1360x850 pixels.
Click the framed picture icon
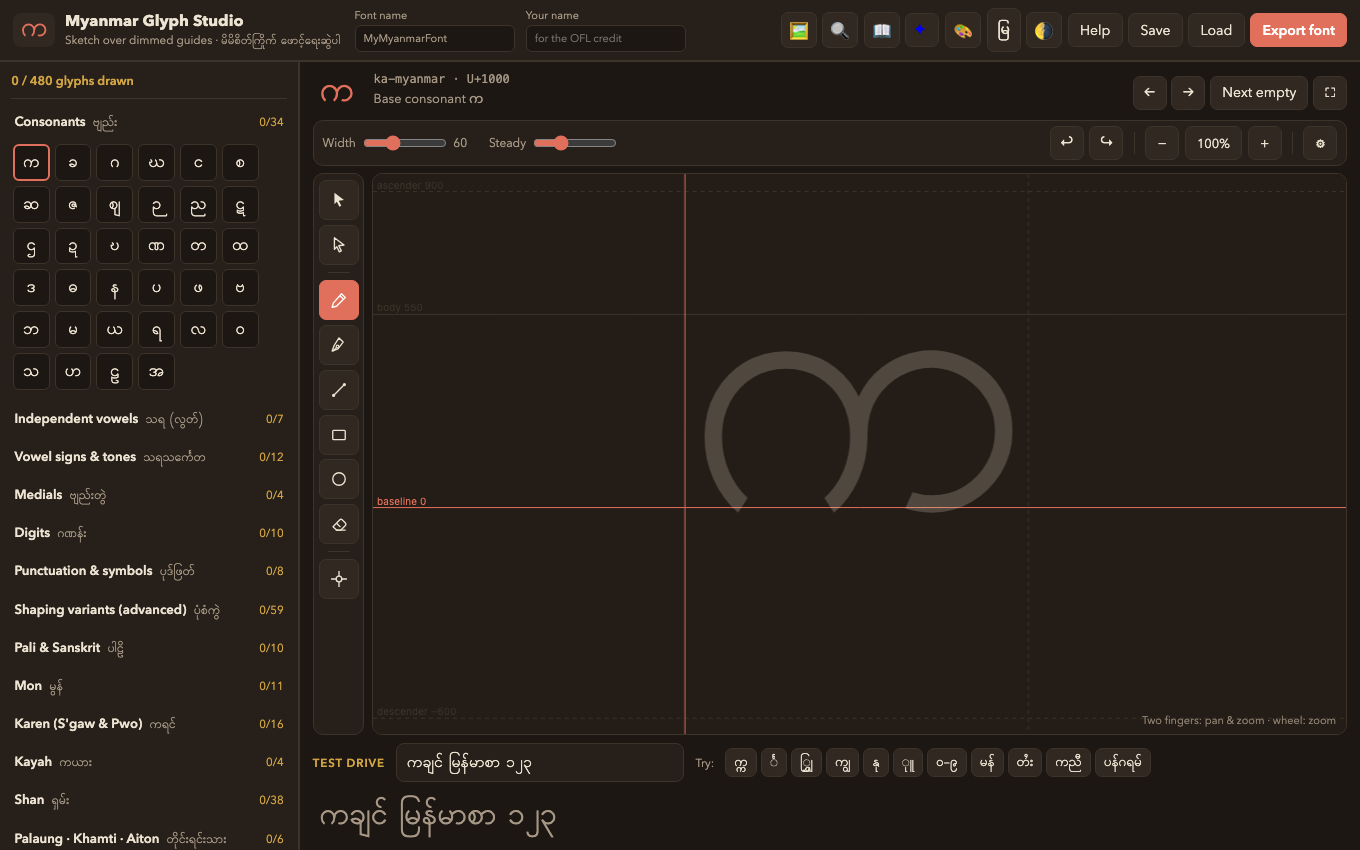click(x=798, y=30)
